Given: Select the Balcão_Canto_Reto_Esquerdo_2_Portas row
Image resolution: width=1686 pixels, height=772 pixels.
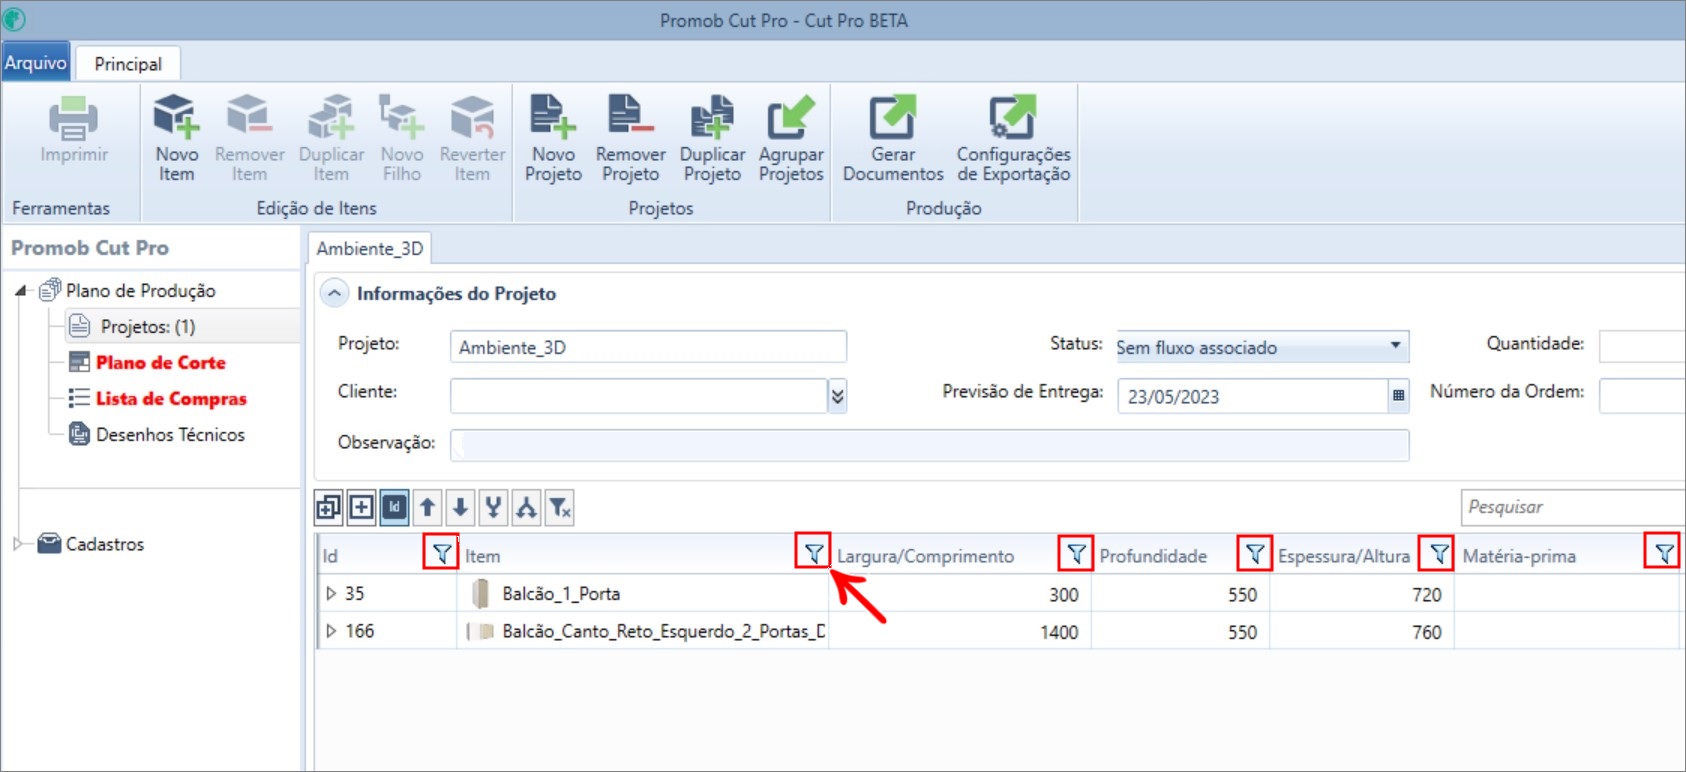Looking at the screenshot, I should coord(998,631).
